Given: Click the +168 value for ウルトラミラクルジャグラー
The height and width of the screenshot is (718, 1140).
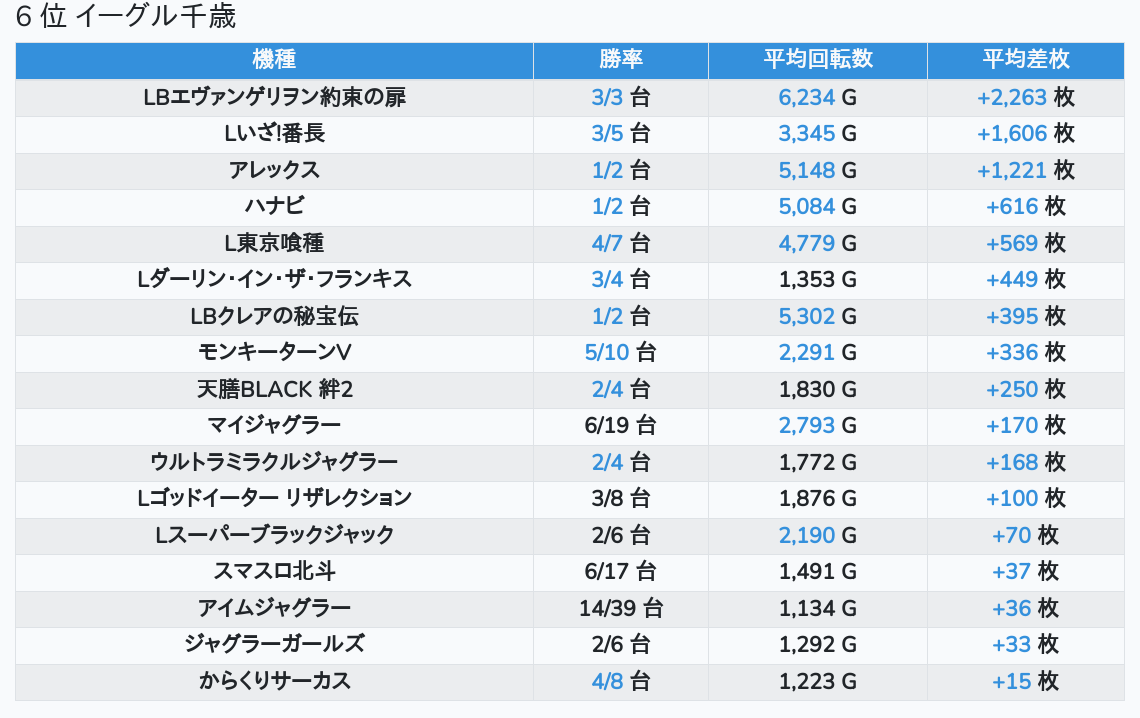Looking at the screenshot, I should tap(1012, 462).
